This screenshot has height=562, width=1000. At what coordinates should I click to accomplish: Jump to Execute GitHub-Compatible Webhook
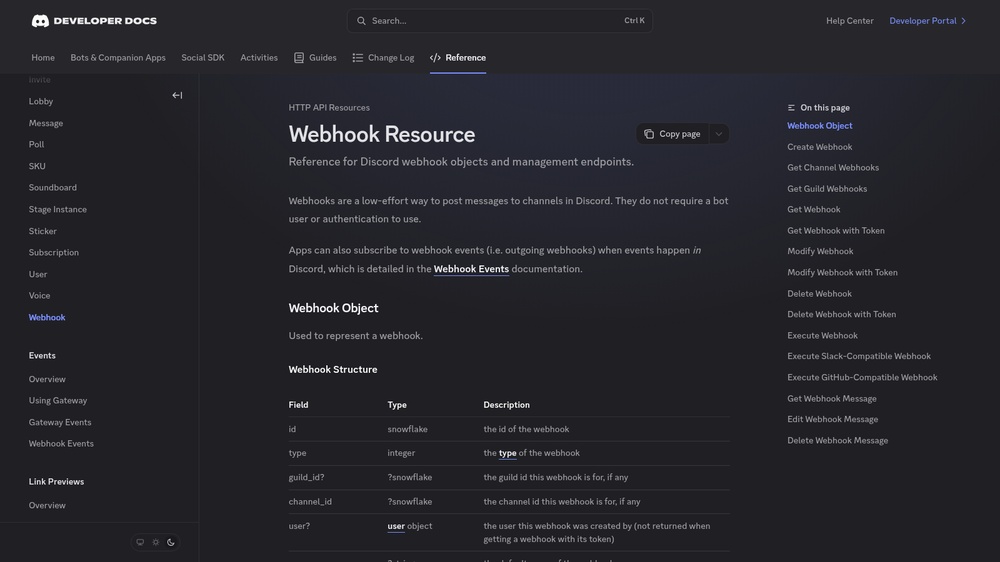862,378
